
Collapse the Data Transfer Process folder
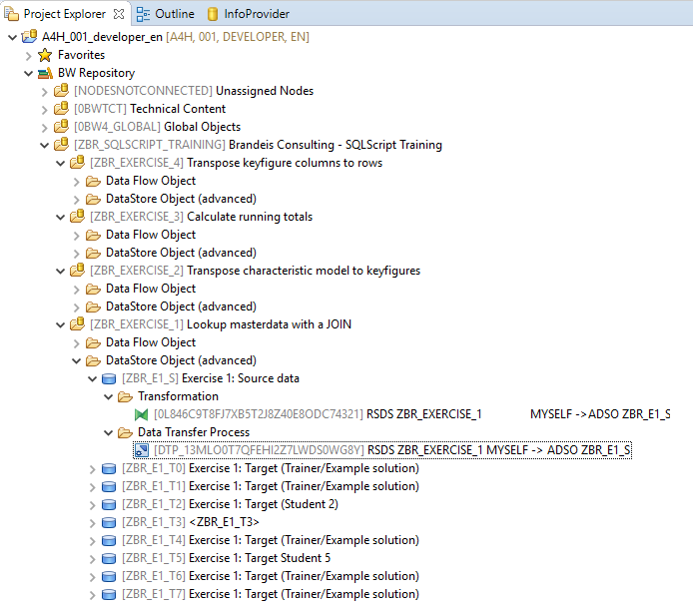(x=108, y=433)
